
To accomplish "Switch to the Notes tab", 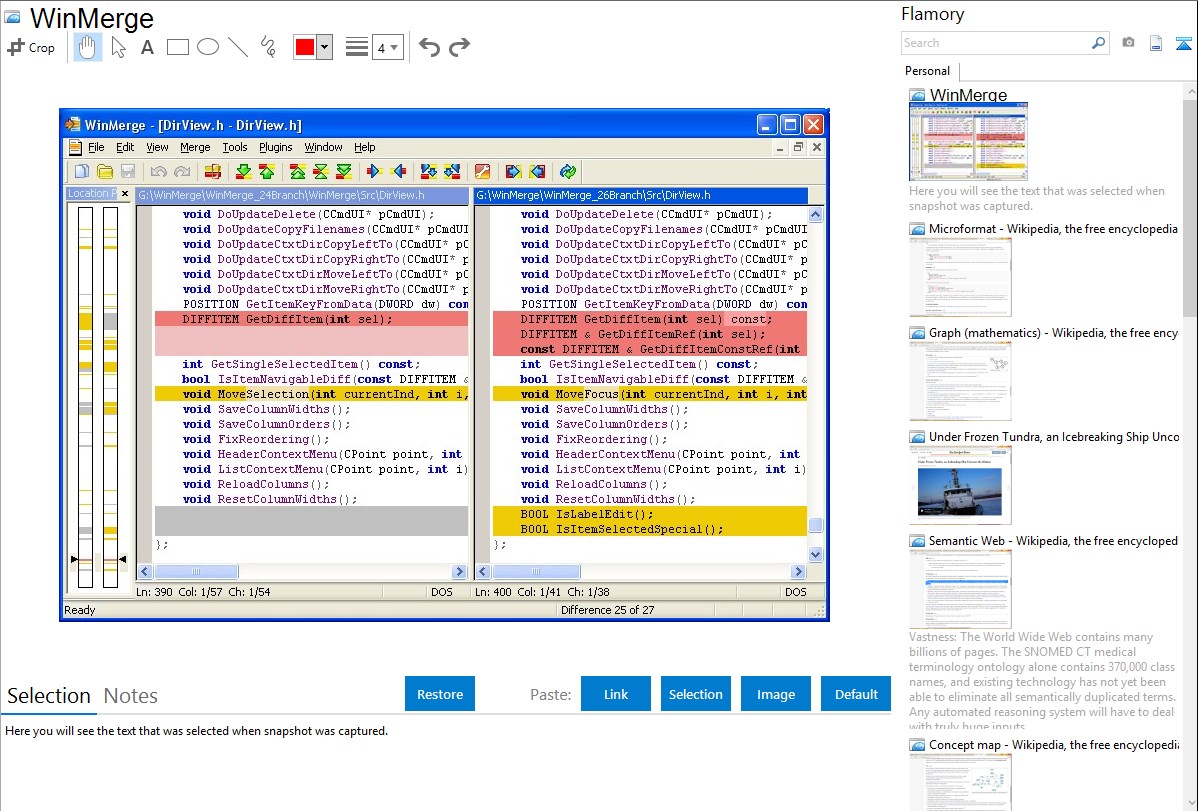I will coord(131,696).
